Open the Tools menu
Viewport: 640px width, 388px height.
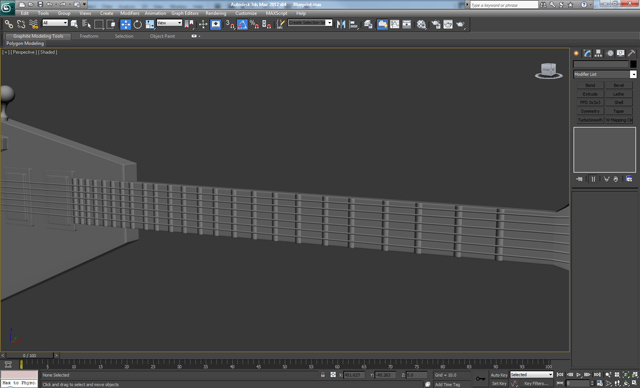[43, 13]
